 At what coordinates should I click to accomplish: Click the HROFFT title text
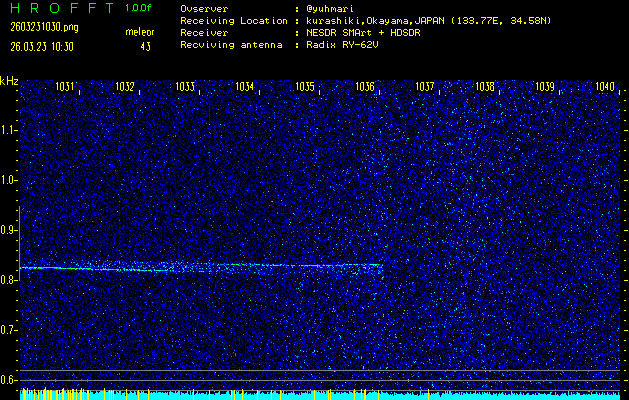point(58,8)
